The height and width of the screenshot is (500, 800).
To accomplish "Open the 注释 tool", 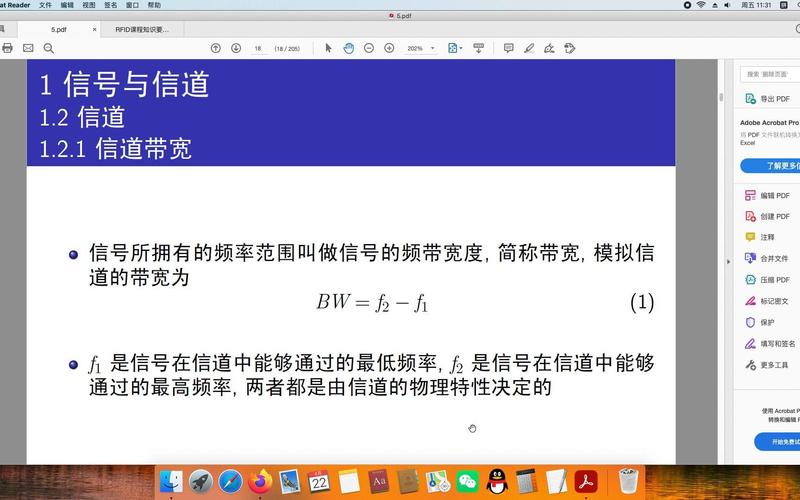I will tap(760, 237).
